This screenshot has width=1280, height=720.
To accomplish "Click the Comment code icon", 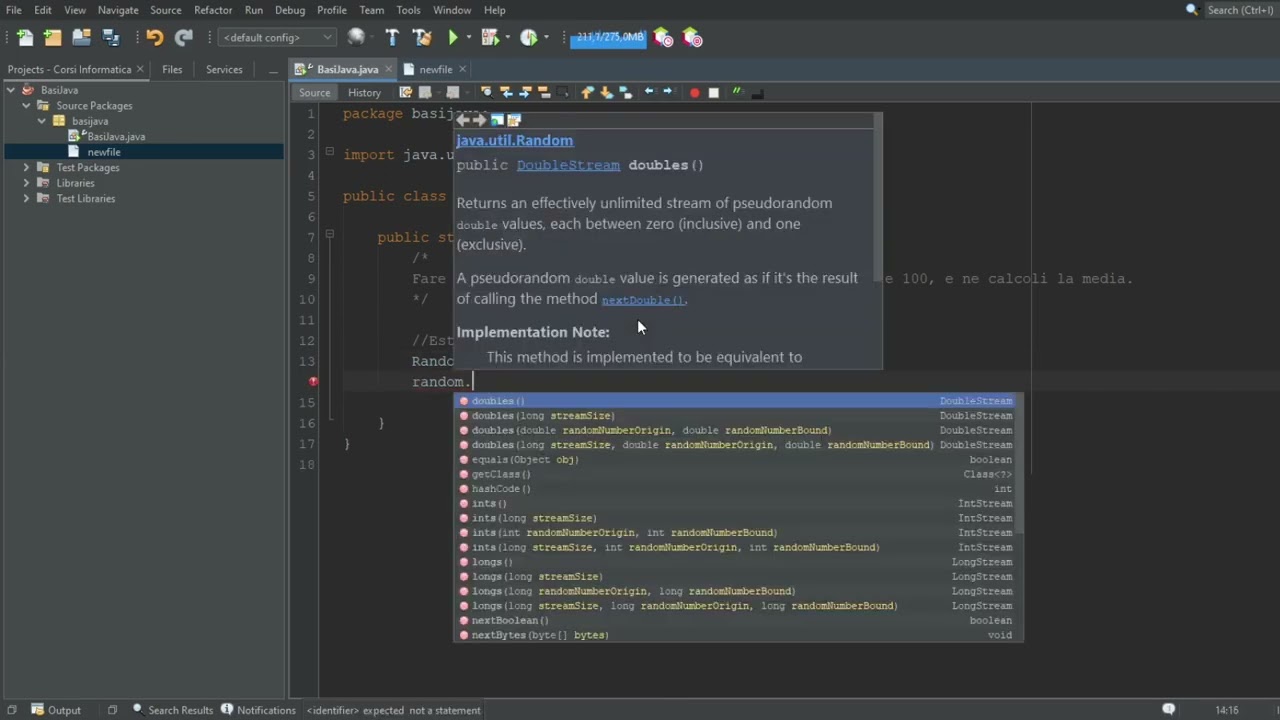I will [738, 93].
